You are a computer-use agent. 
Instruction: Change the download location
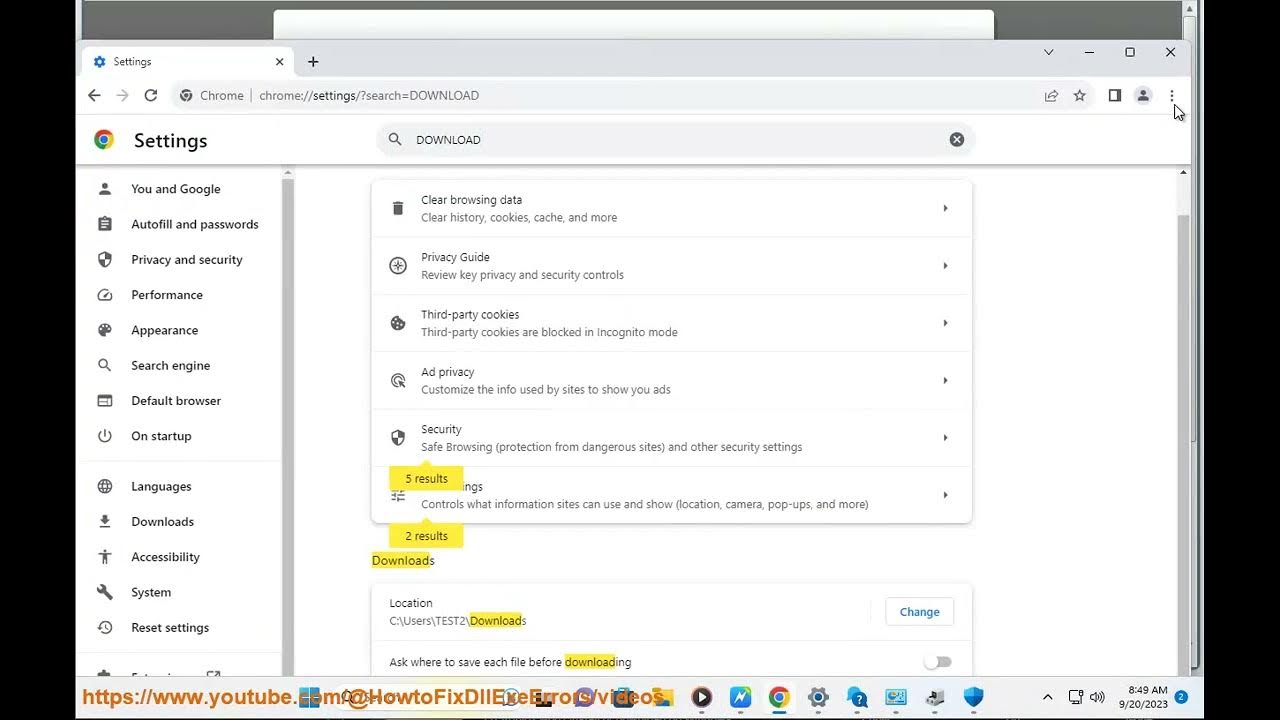[x=919, y=612]
